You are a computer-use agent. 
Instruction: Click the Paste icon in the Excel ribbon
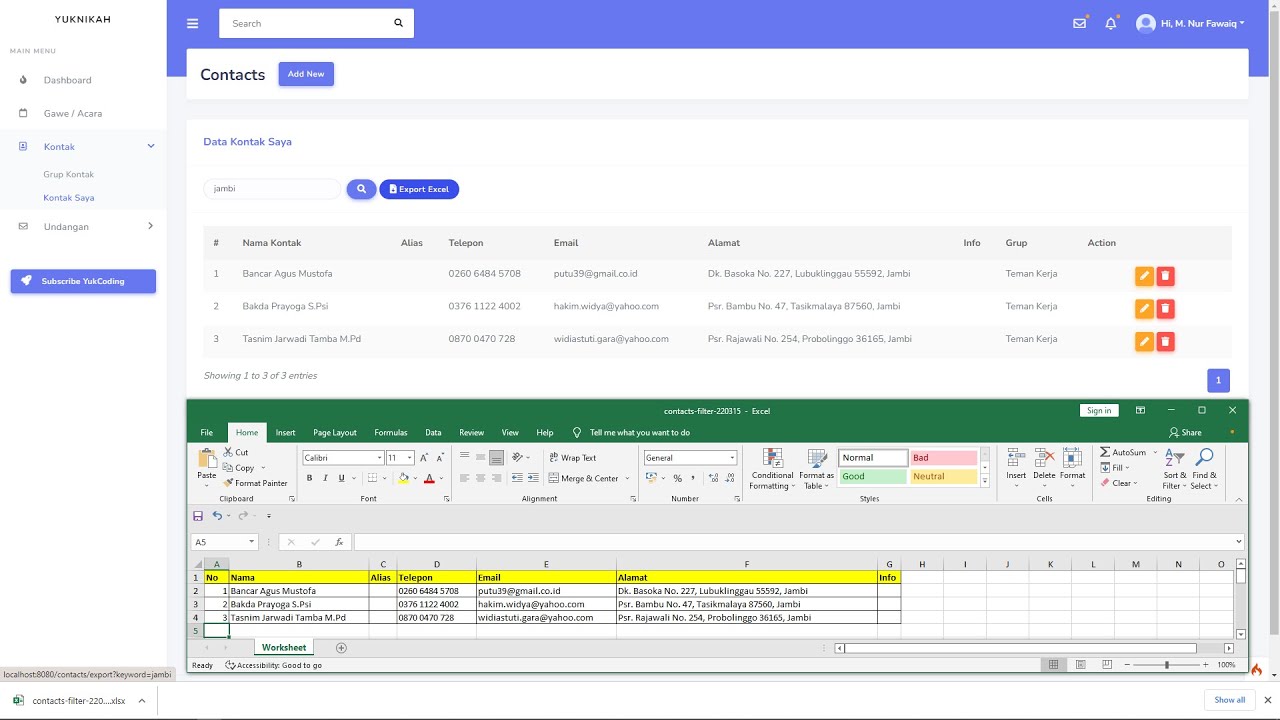[x=207, y=459]
